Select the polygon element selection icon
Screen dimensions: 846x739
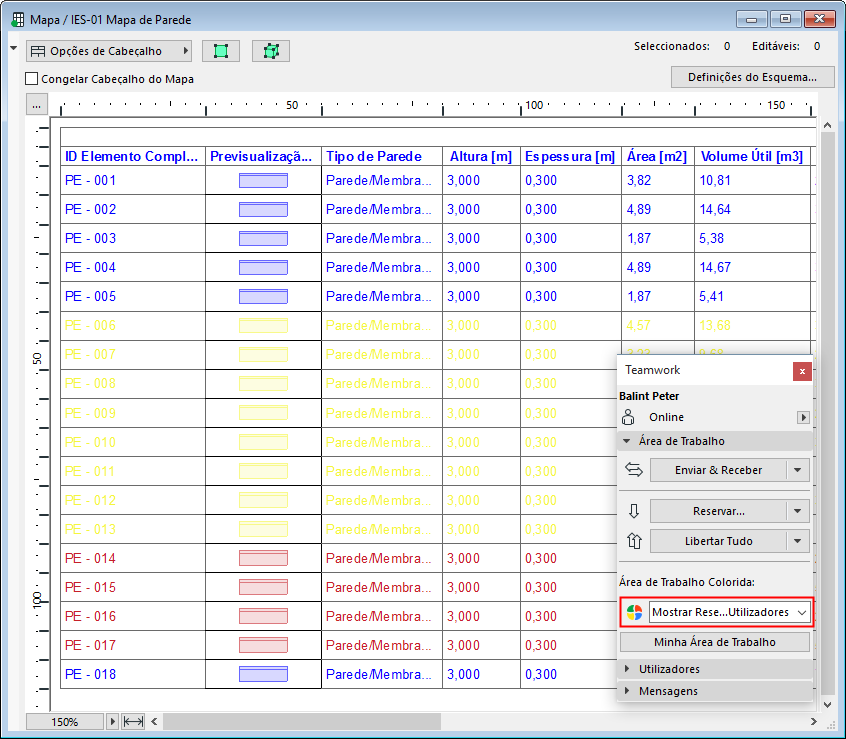pos(270,50)
